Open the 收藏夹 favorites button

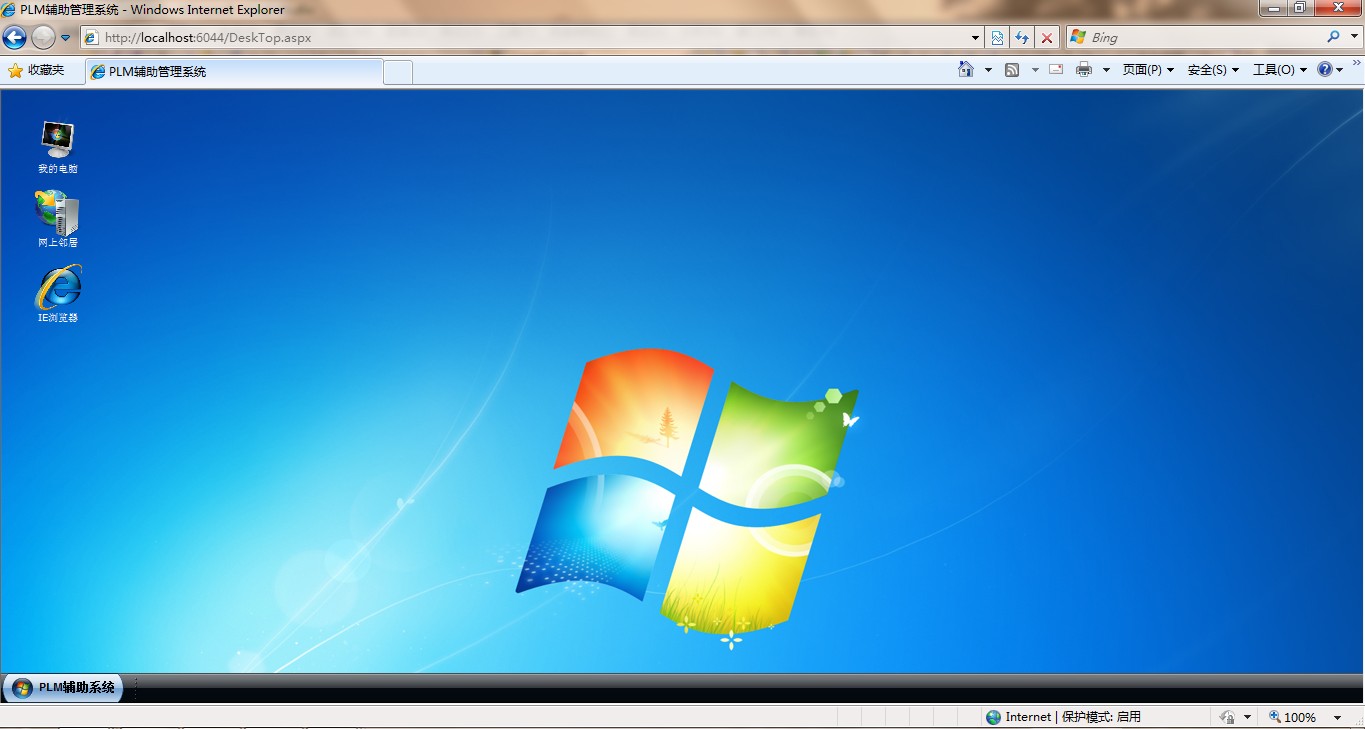tap(36, 70)
